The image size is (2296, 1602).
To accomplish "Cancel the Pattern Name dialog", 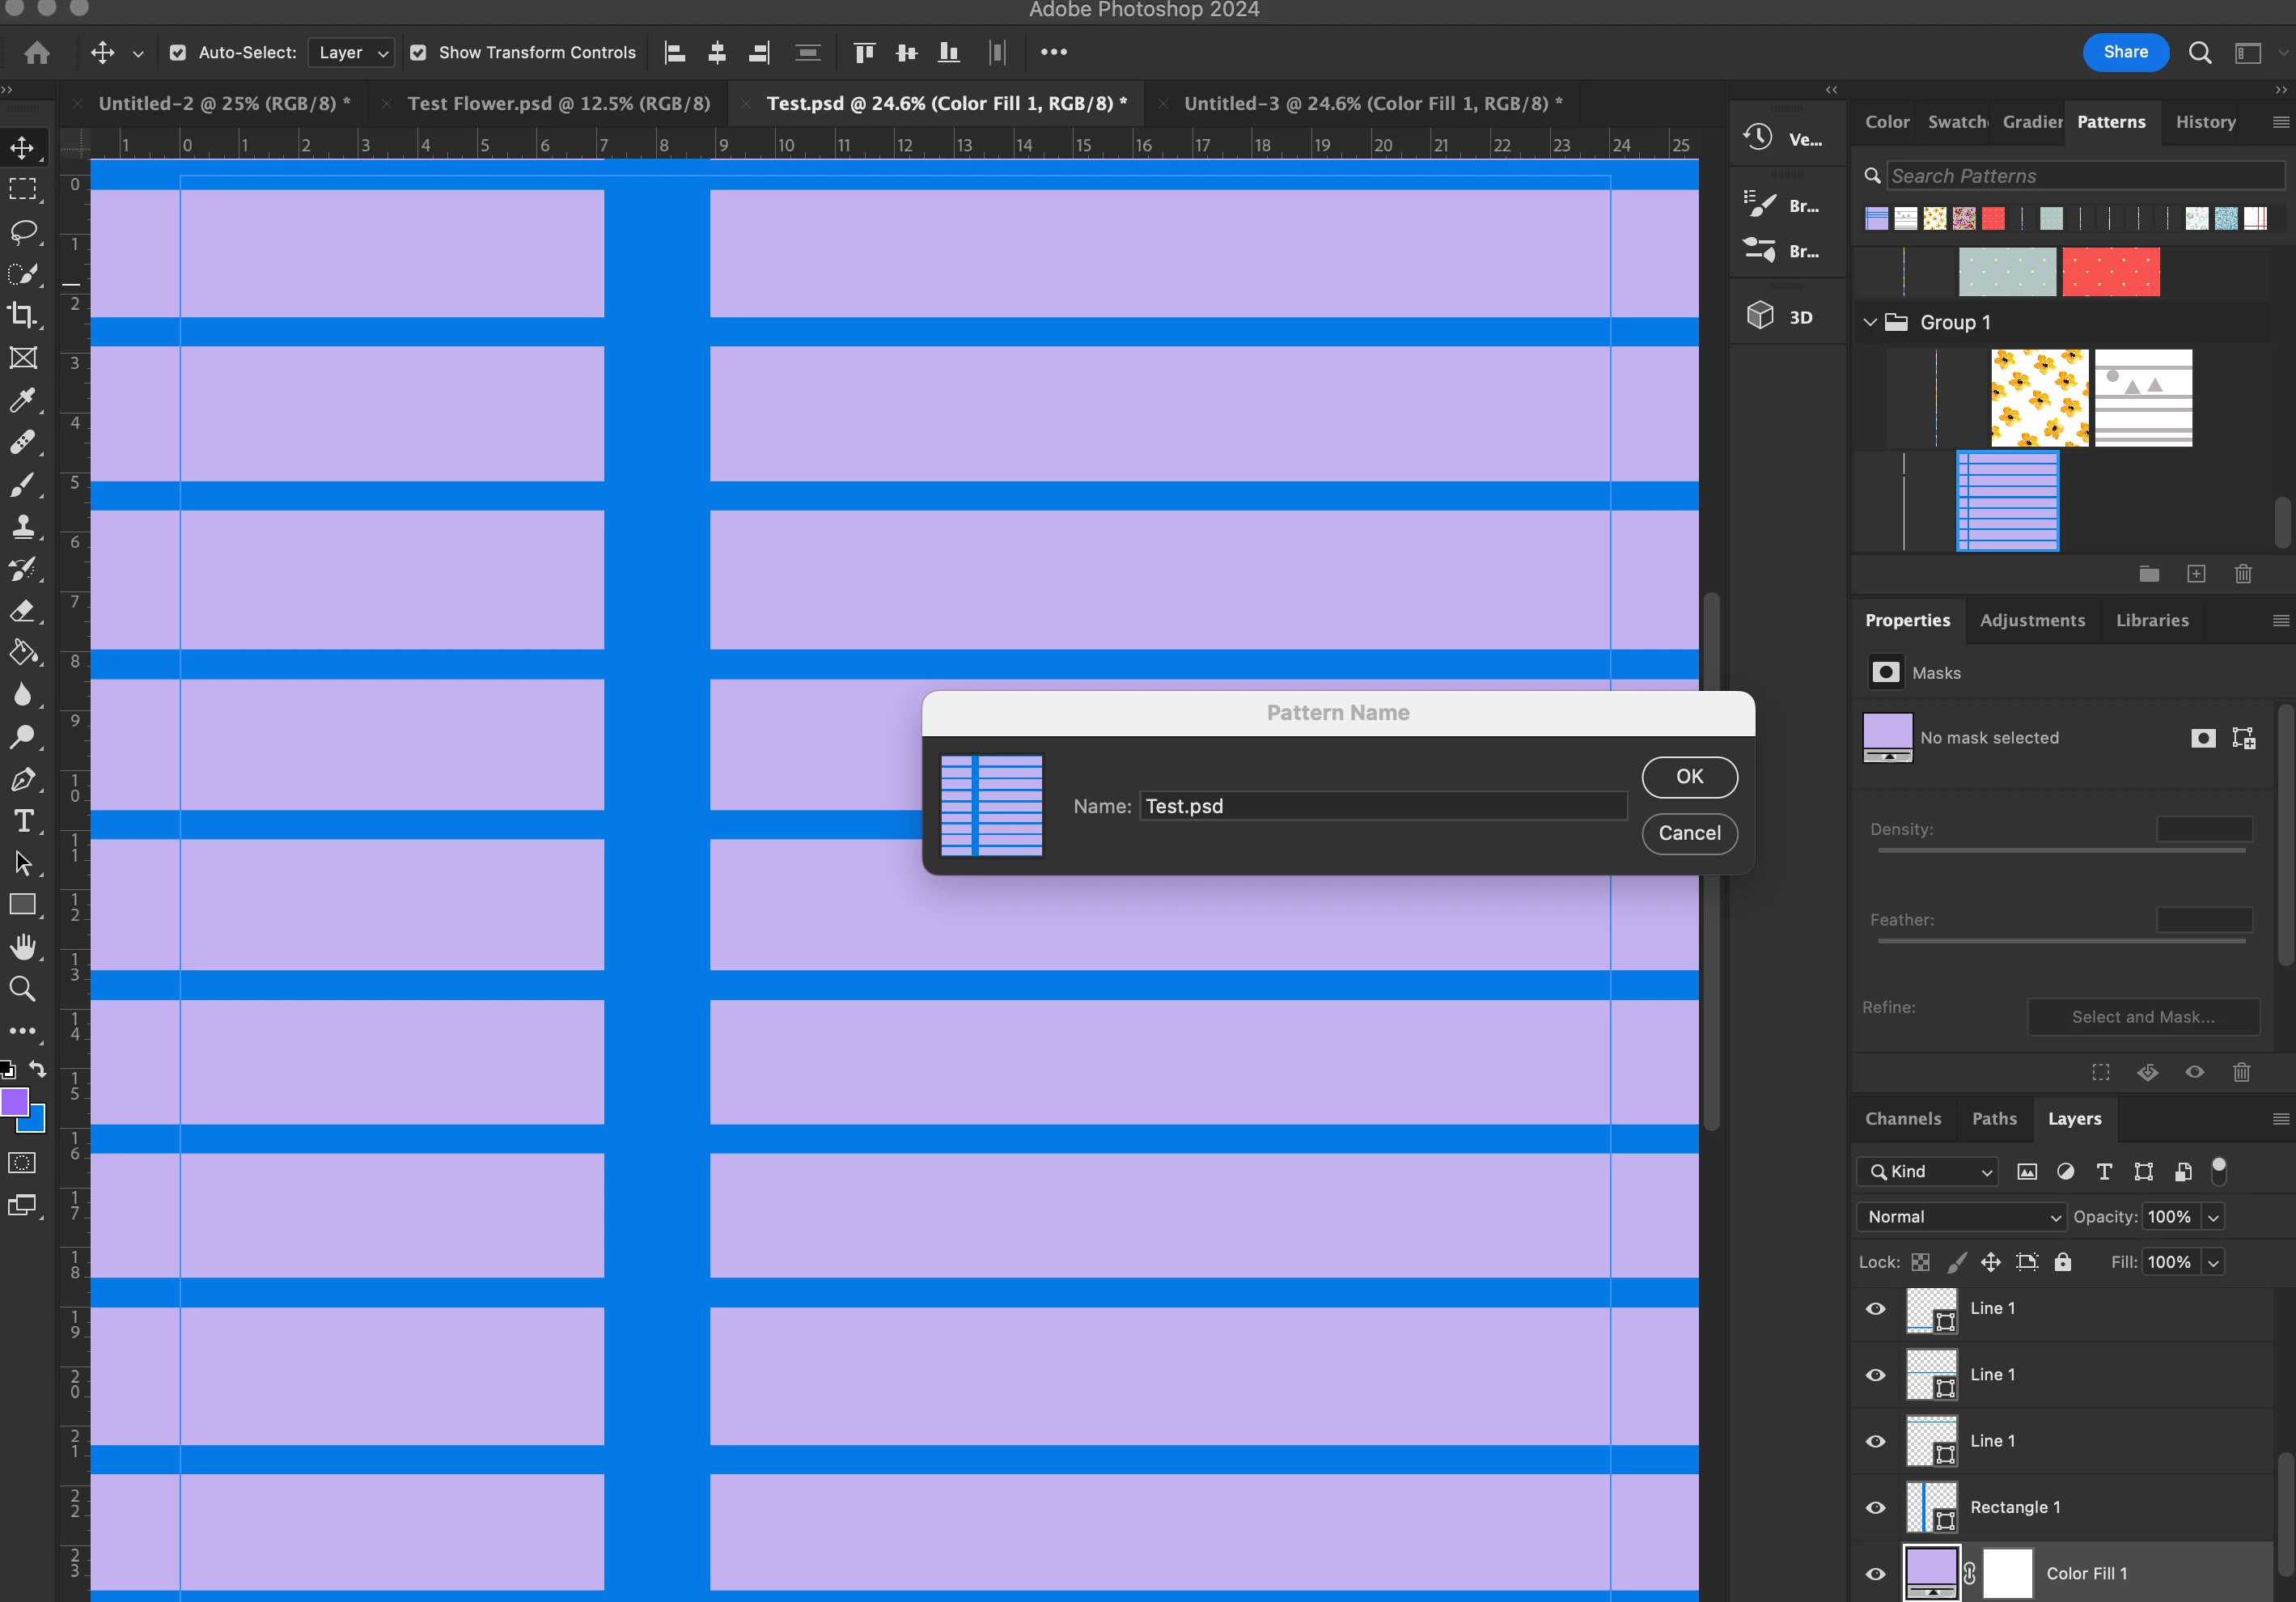I will 1689,833.
